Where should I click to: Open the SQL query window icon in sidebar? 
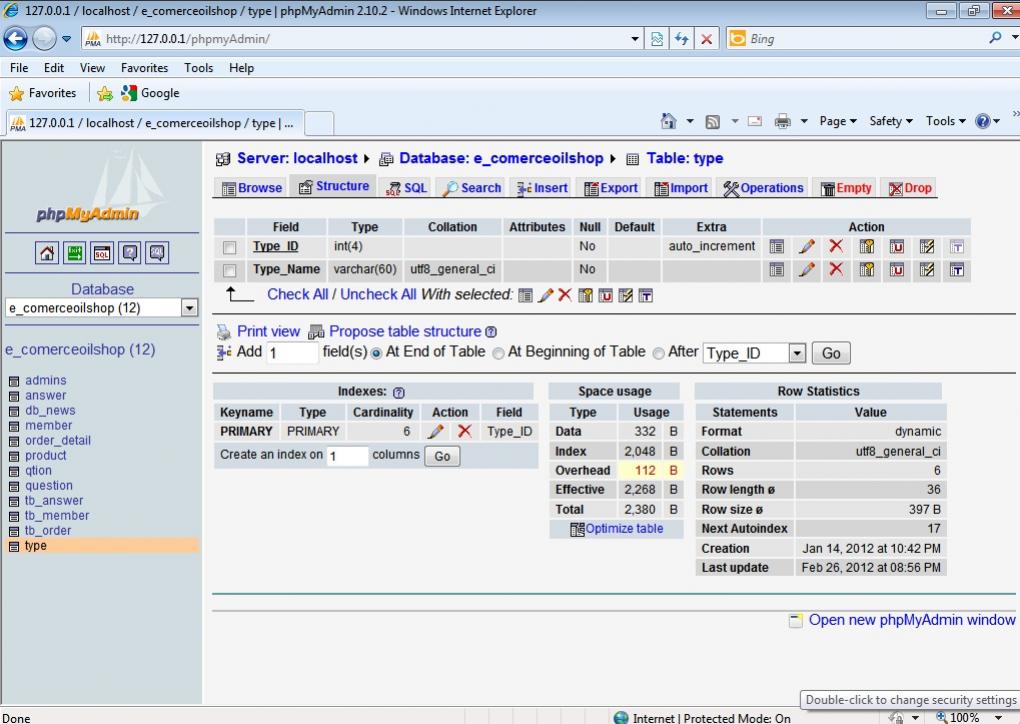coord(102,254)
